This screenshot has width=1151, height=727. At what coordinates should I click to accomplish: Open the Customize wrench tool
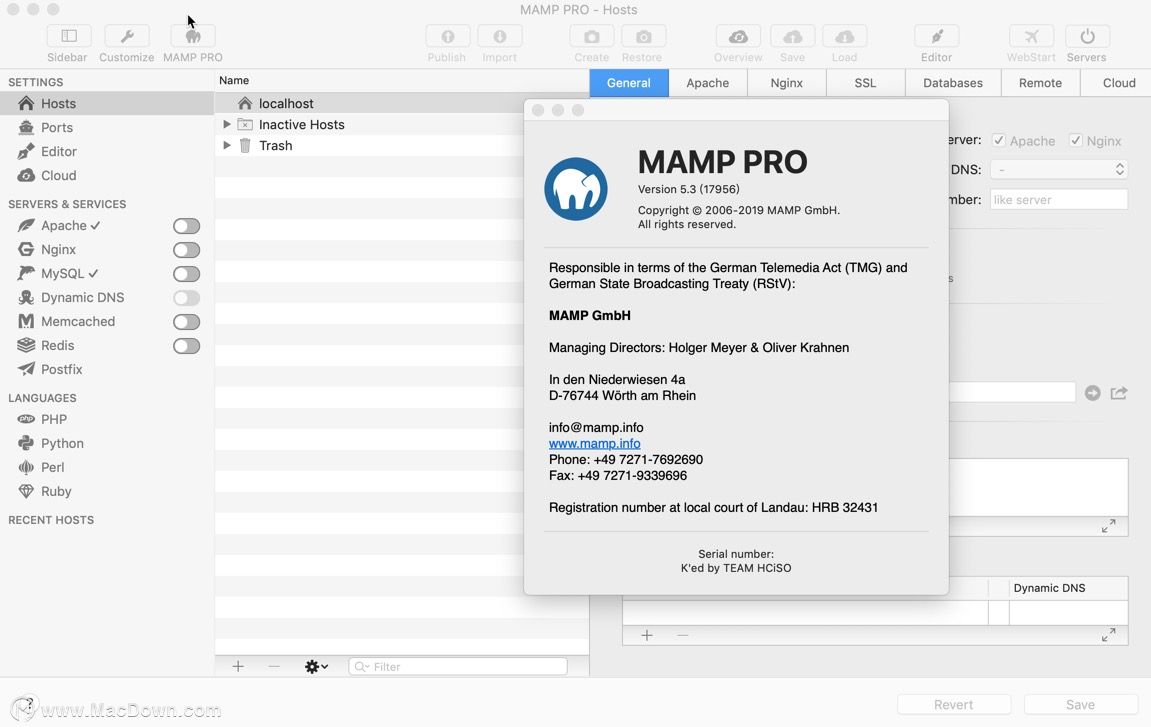(x=126, y=36)
